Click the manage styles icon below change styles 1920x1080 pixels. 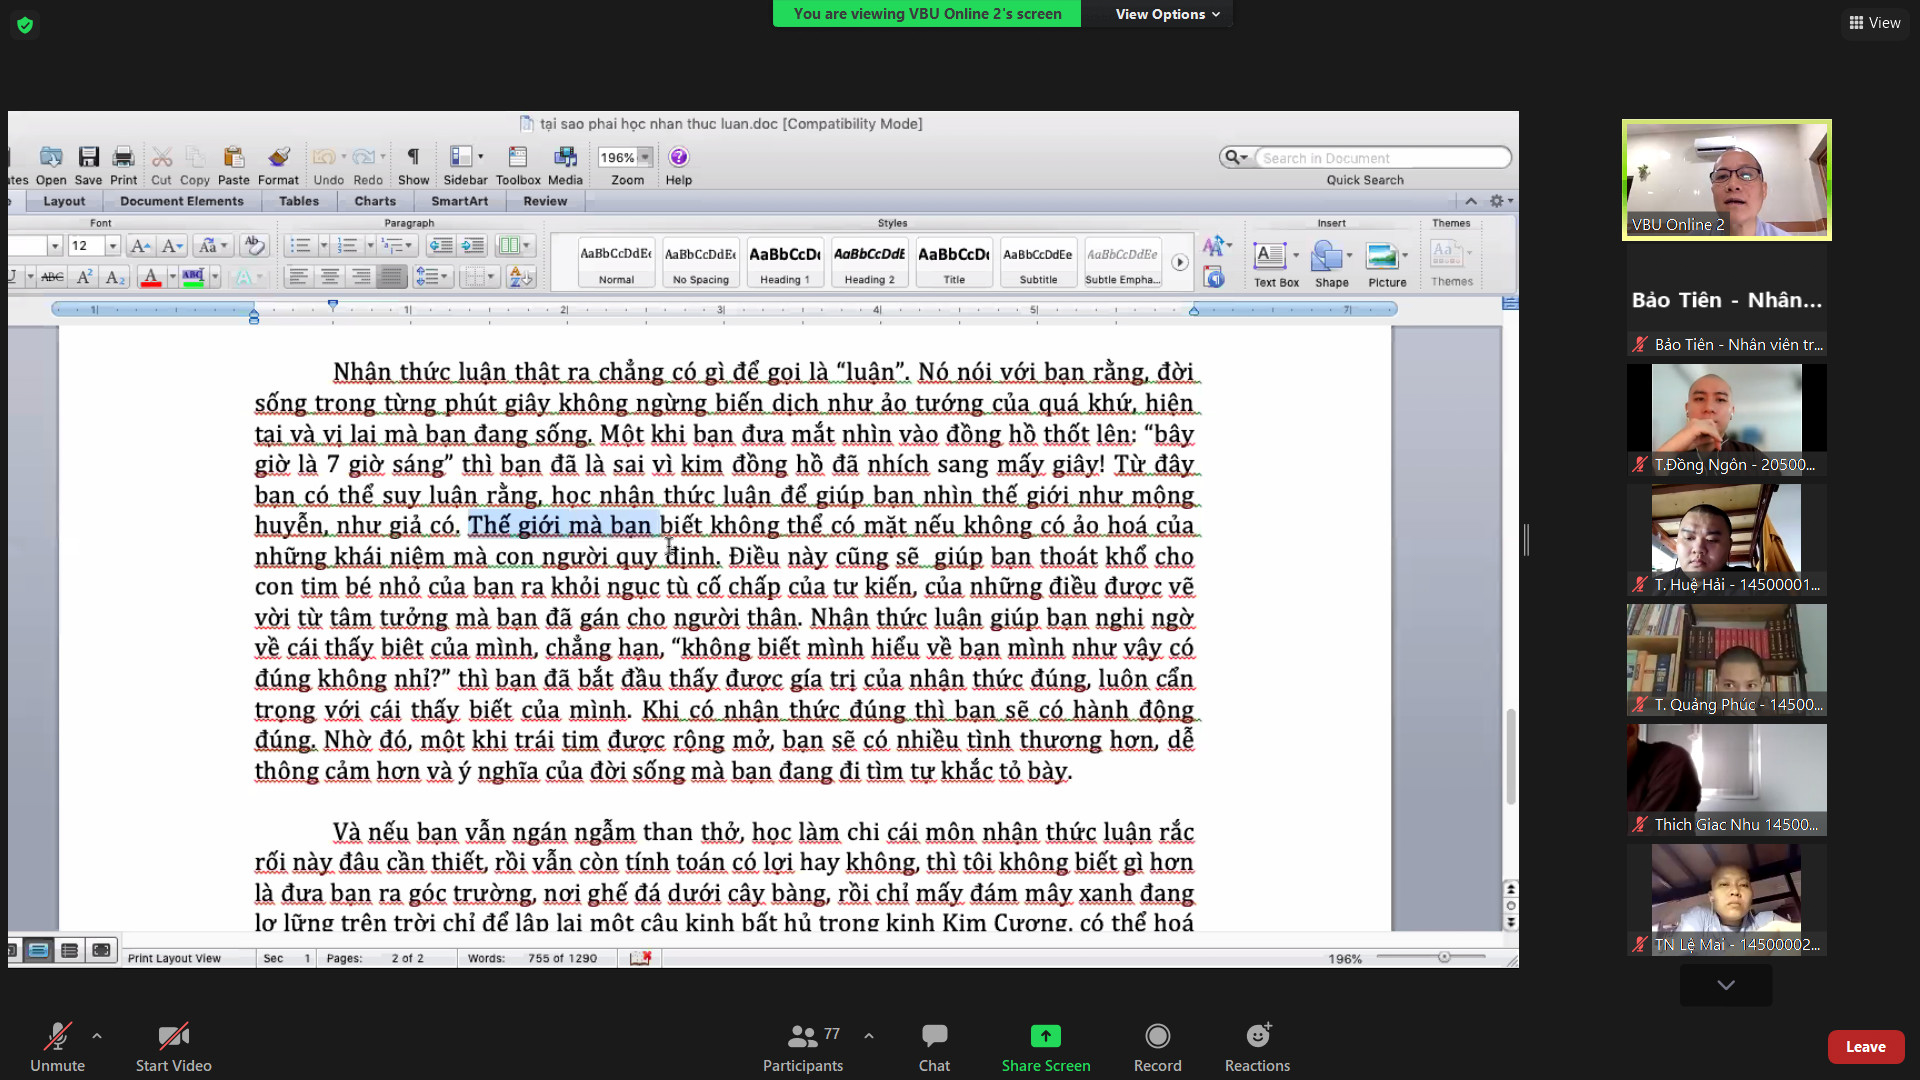[1214, 278]
